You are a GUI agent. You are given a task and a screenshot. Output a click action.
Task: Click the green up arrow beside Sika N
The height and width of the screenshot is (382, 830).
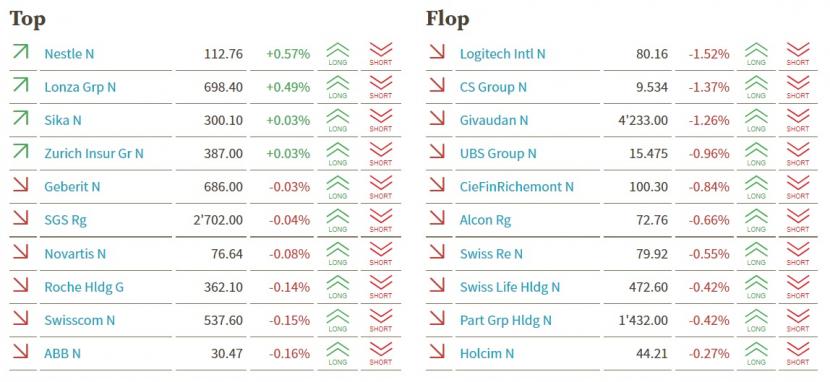[x=20, y=118]
